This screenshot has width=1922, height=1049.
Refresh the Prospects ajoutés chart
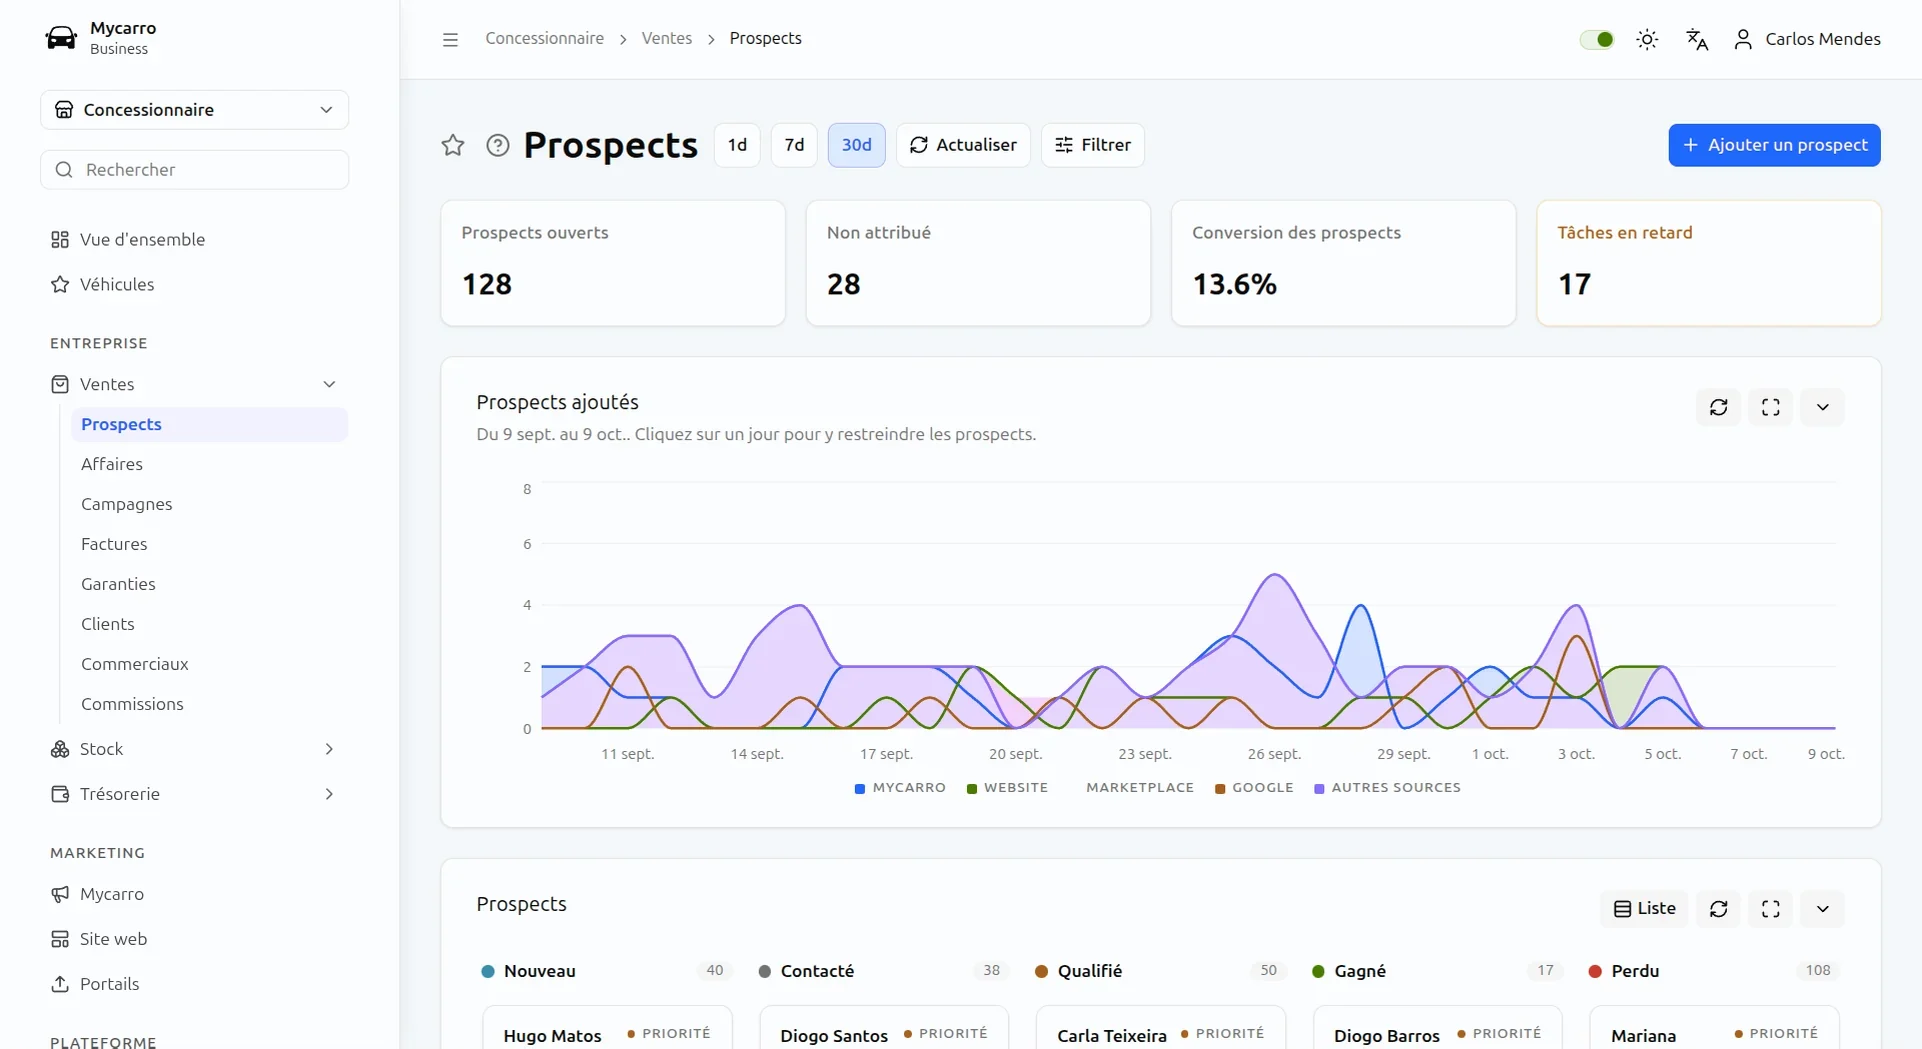pos(1718,407)
